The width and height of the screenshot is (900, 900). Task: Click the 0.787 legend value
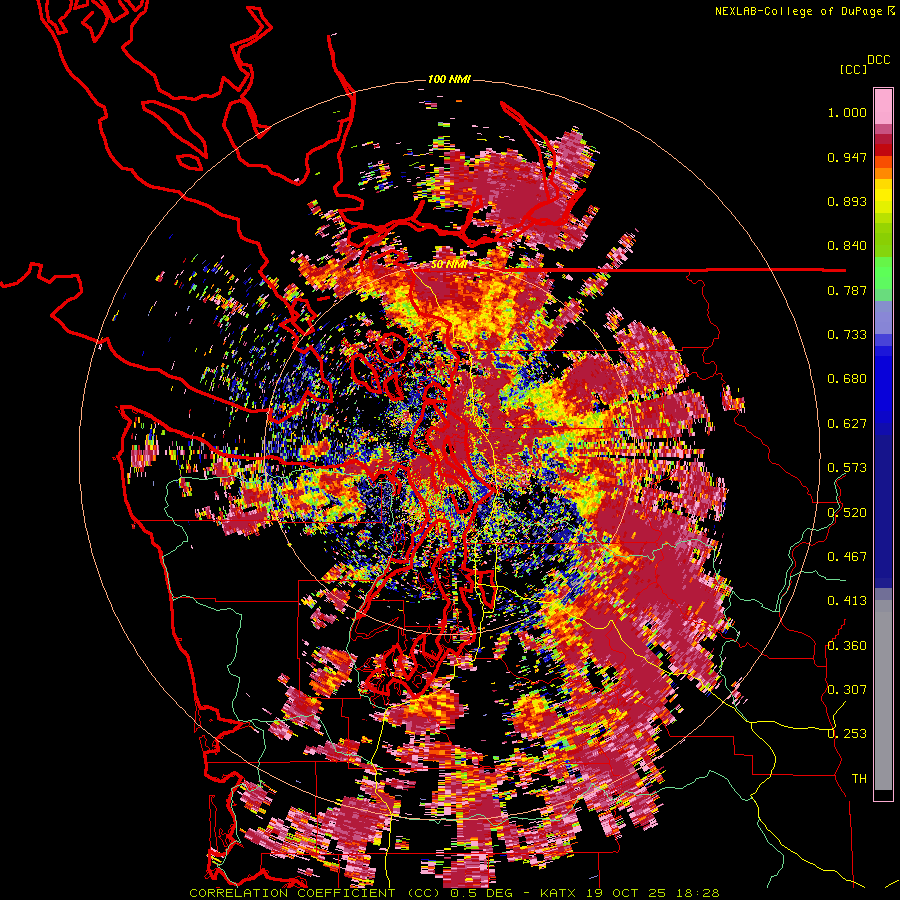pyautogui.click(x=847, y=290)
